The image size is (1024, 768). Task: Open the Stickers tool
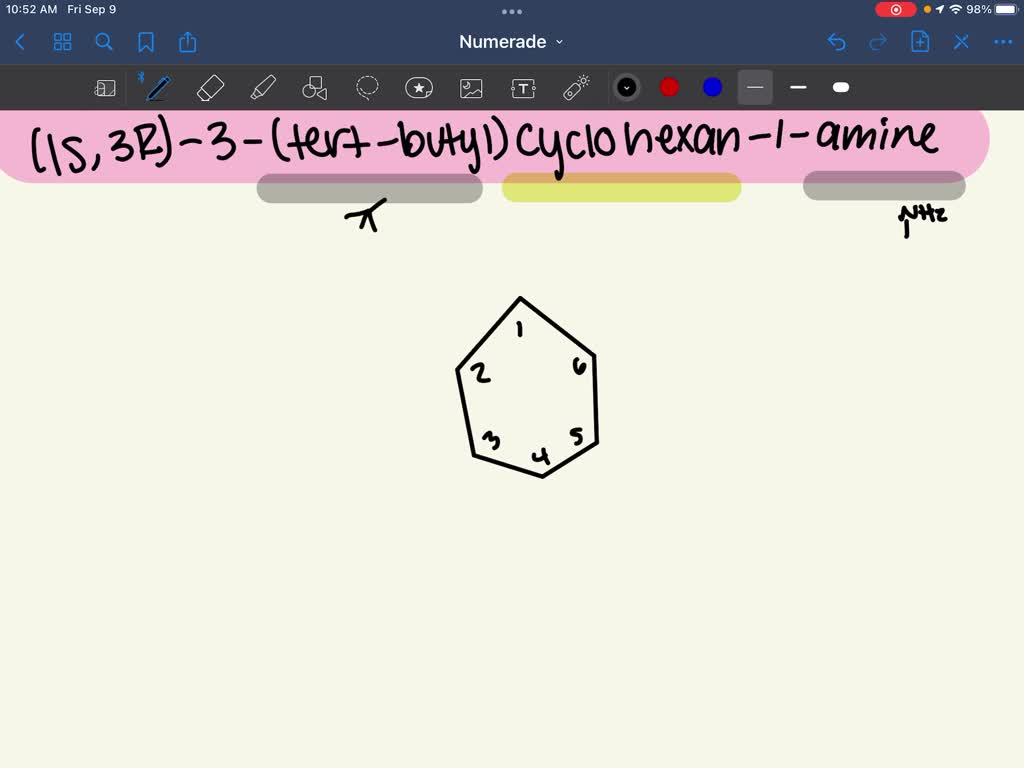tap(419, 88)
